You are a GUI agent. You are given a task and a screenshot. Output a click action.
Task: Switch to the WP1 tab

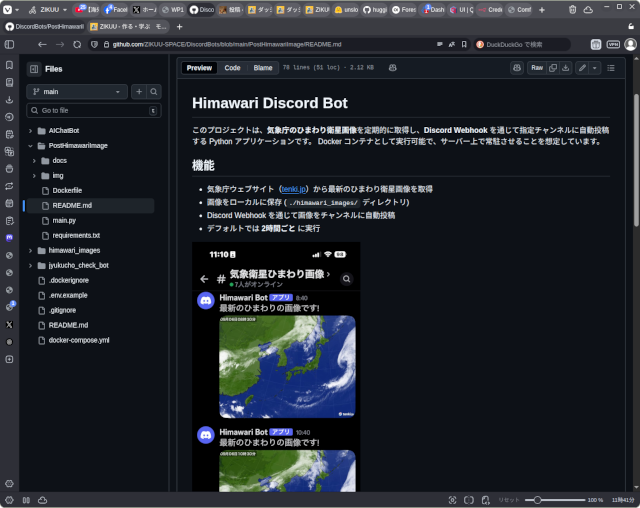coord(172,10)
